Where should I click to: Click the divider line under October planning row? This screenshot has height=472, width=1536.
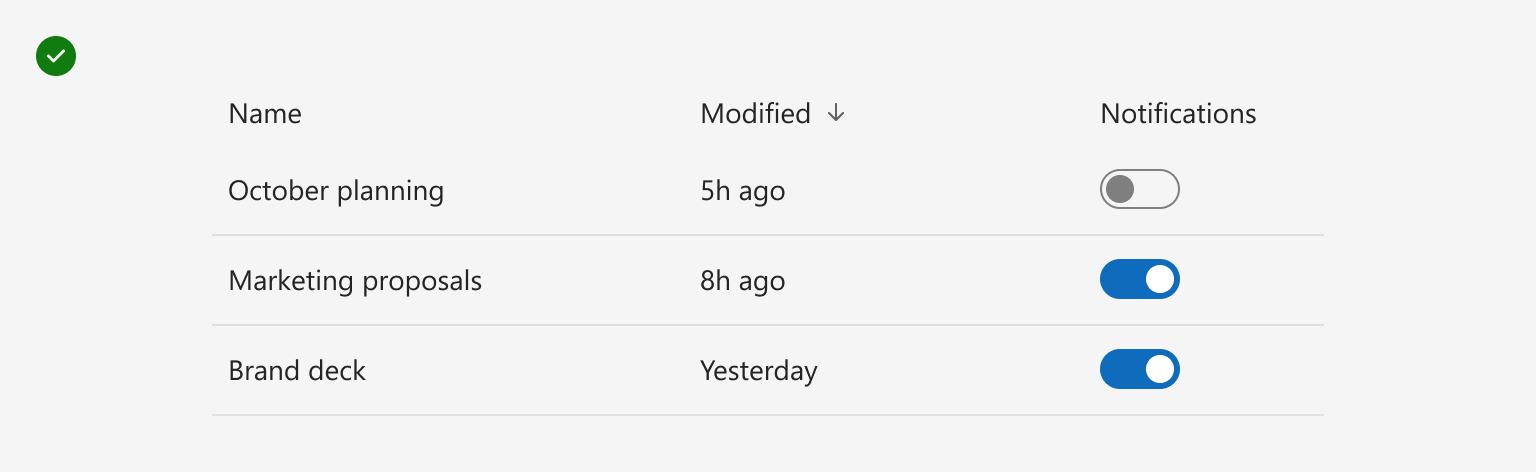tap(768, 235)
